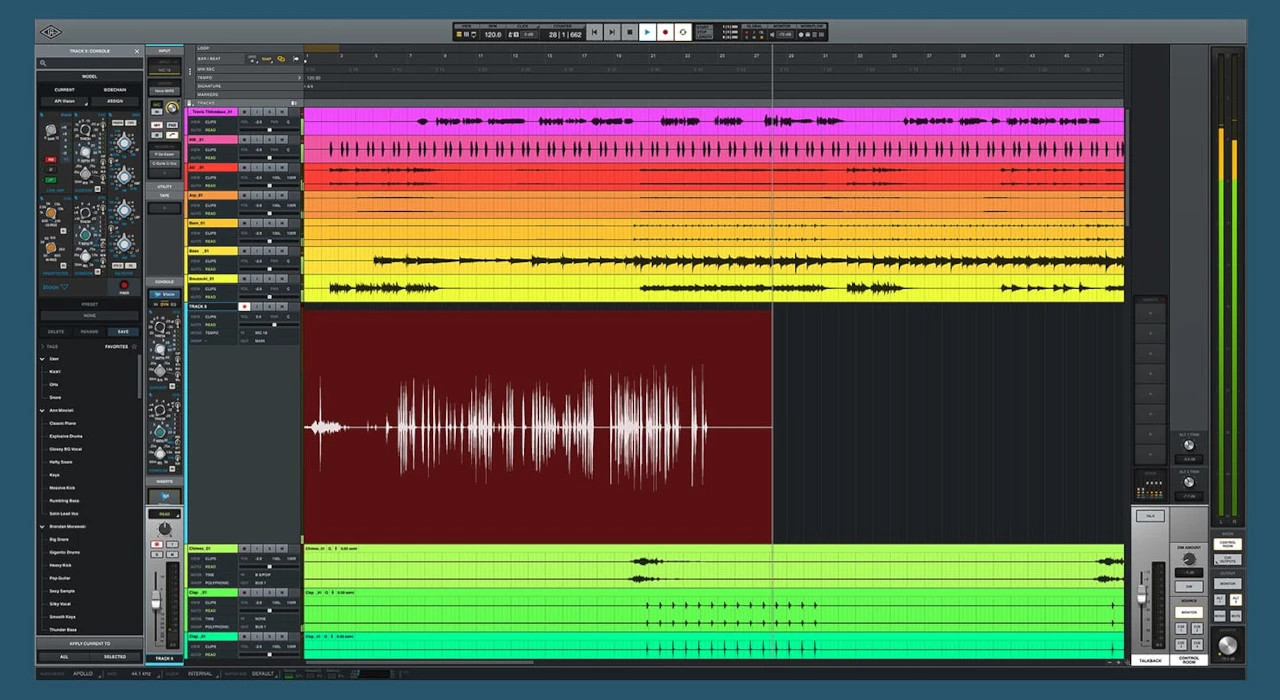The height and width of the screenshot is (700, 1280).
Task: Click the SAVE preset button
Action: 123,332
